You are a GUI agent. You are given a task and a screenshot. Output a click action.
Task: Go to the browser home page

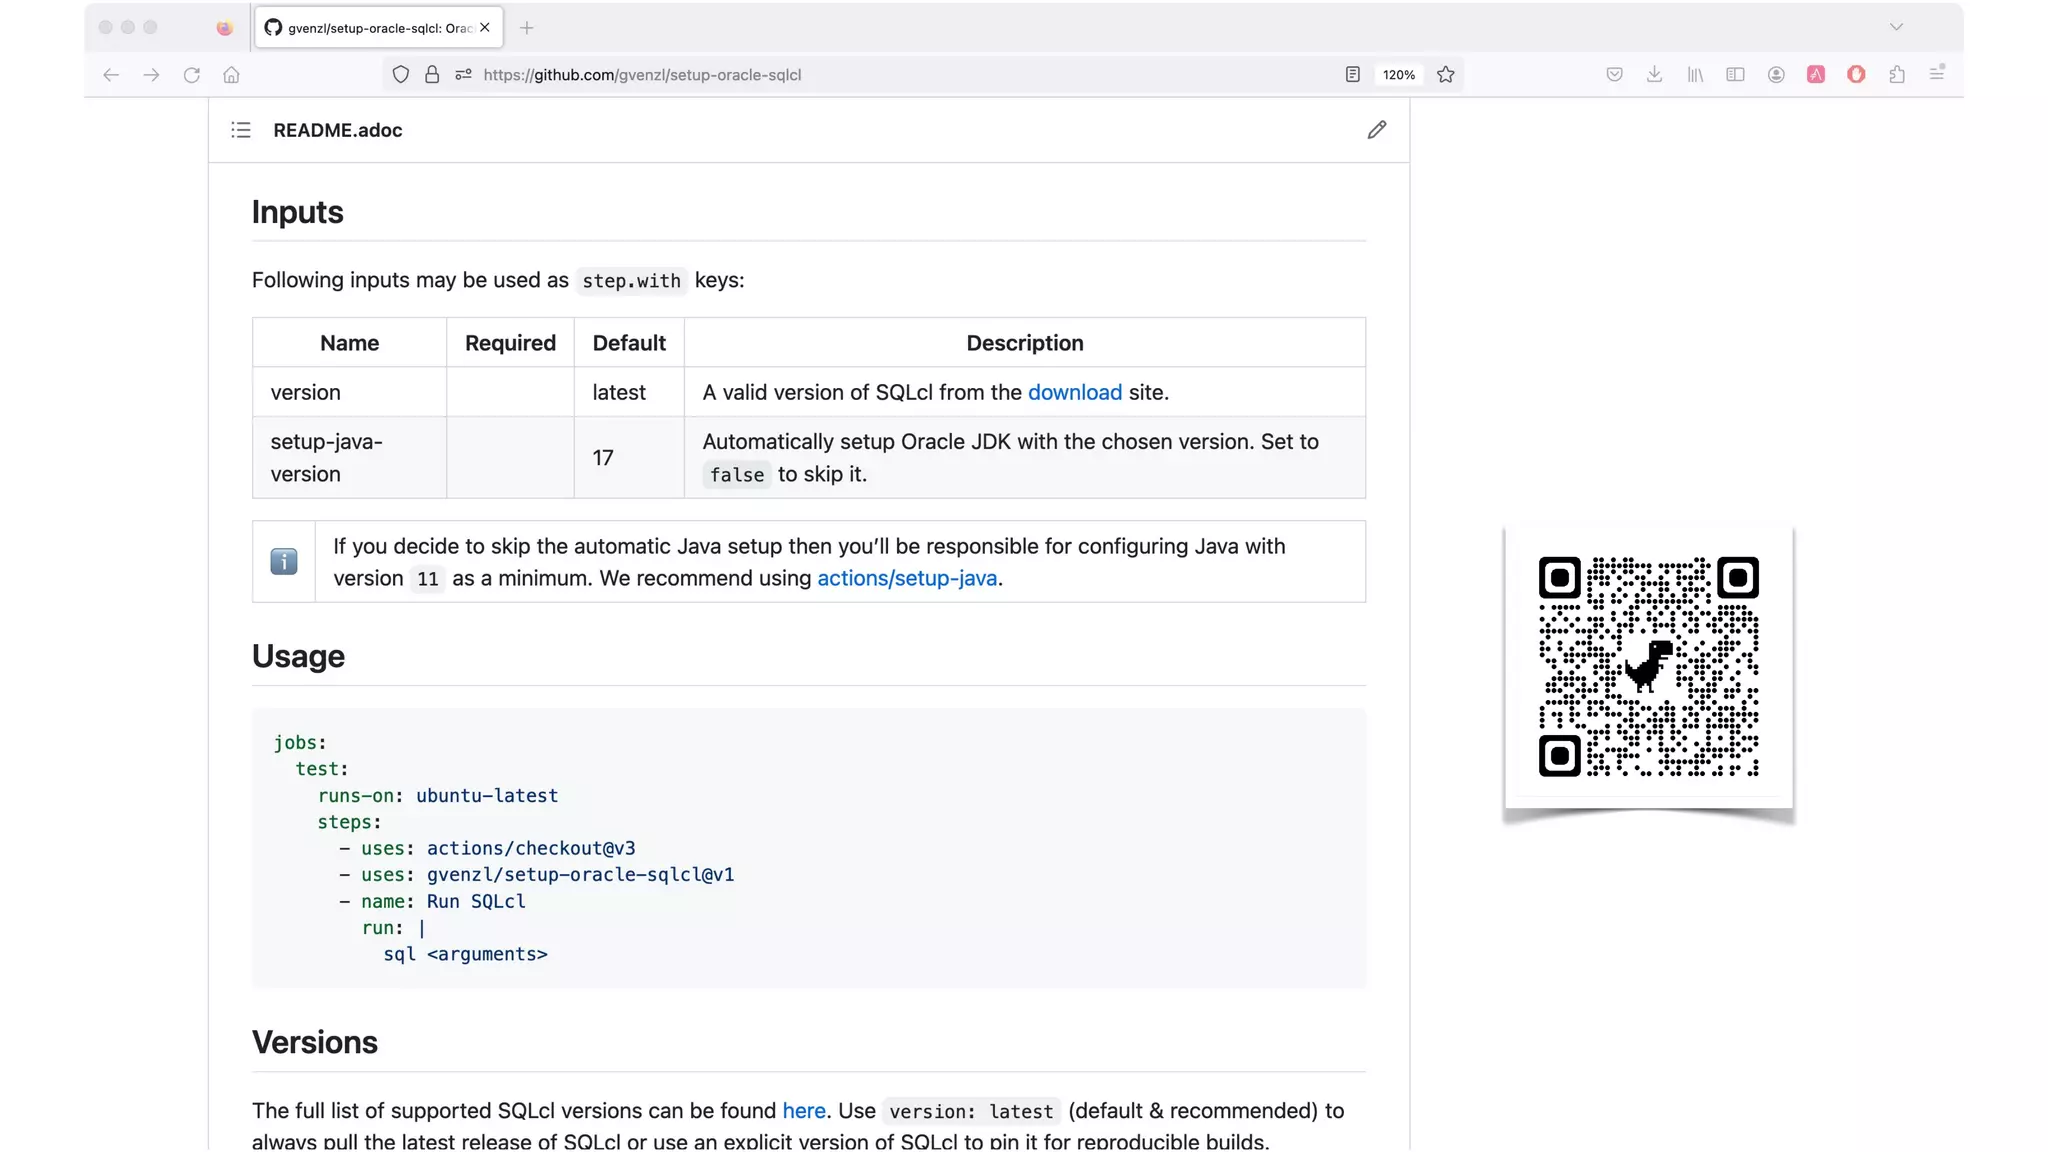click(x=231, y=75)
